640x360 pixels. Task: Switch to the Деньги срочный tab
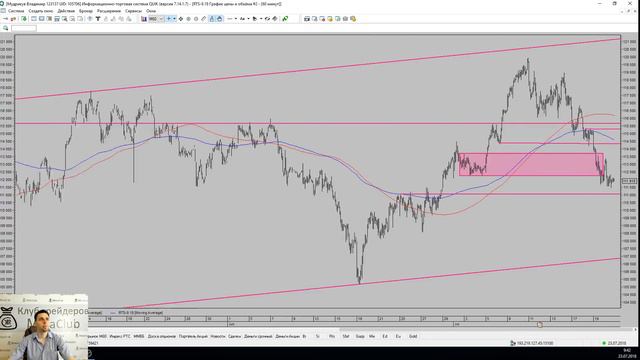(258, 336)
